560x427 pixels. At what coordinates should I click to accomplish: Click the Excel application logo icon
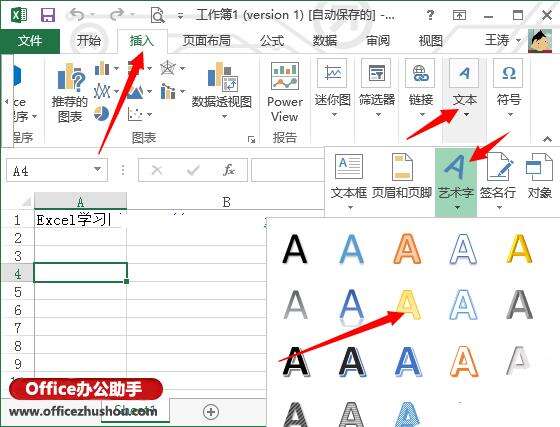(19, 15)
